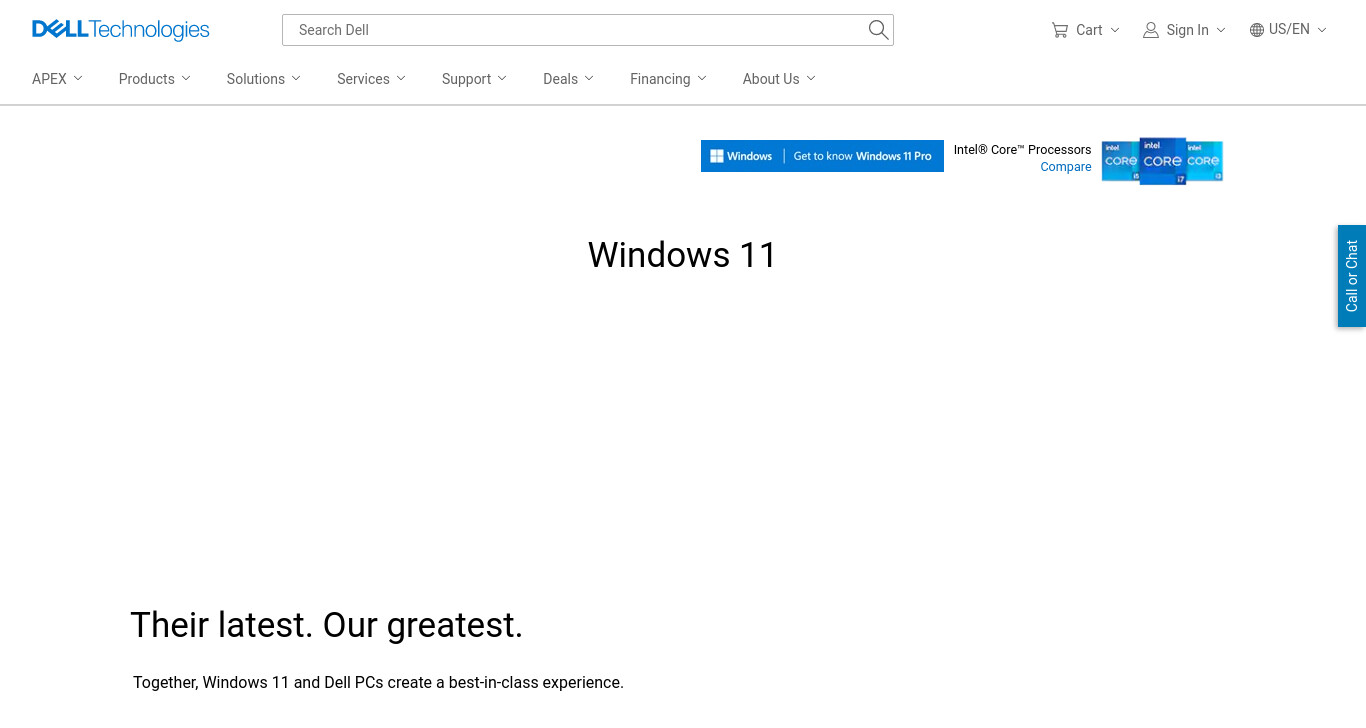Image resolution: width=1366 pixels, height=728 pixels.
Task: Click the shopping cart icon
Action: [x=1060, y=30]
